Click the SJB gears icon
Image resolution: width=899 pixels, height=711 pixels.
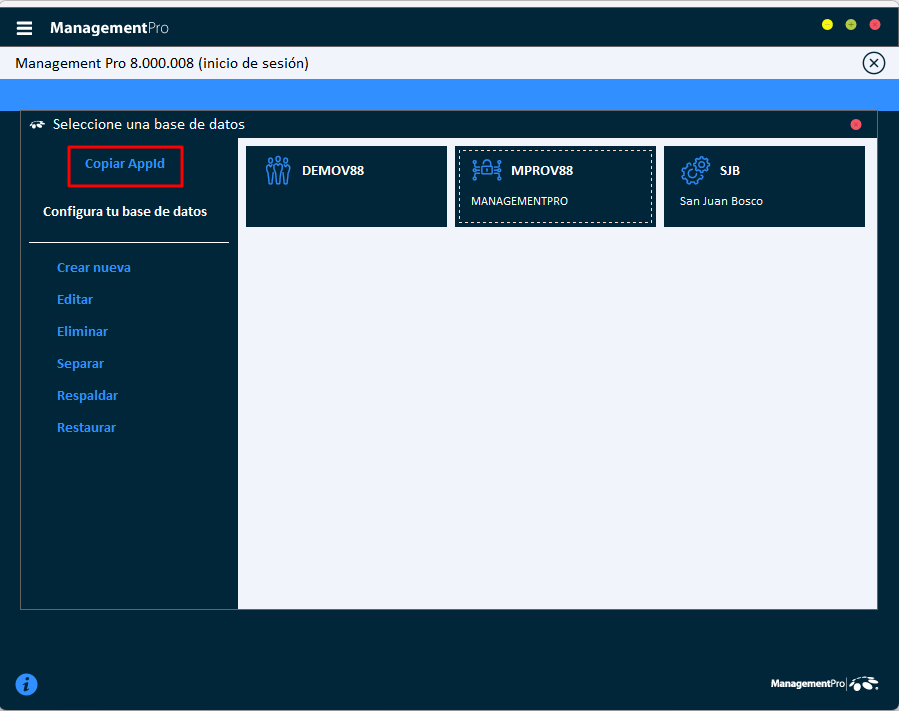pyautogui.click(x=696, y=170)
